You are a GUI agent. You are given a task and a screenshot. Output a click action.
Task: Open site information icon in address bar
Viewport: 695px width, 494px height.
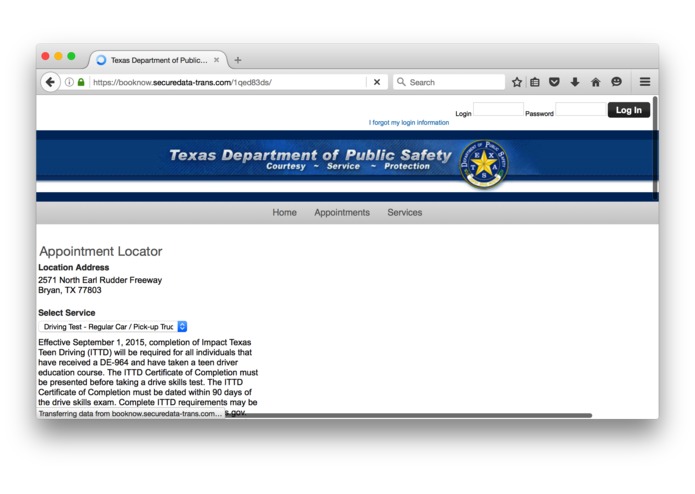coord(69,82)
